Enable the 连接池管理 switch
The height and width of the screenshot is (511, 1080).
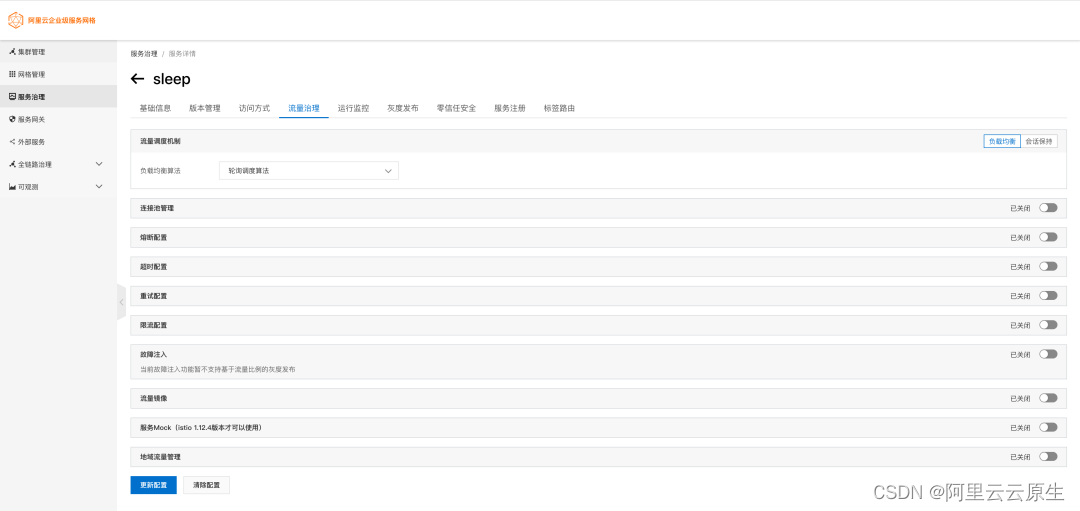tap(1048, 207)
